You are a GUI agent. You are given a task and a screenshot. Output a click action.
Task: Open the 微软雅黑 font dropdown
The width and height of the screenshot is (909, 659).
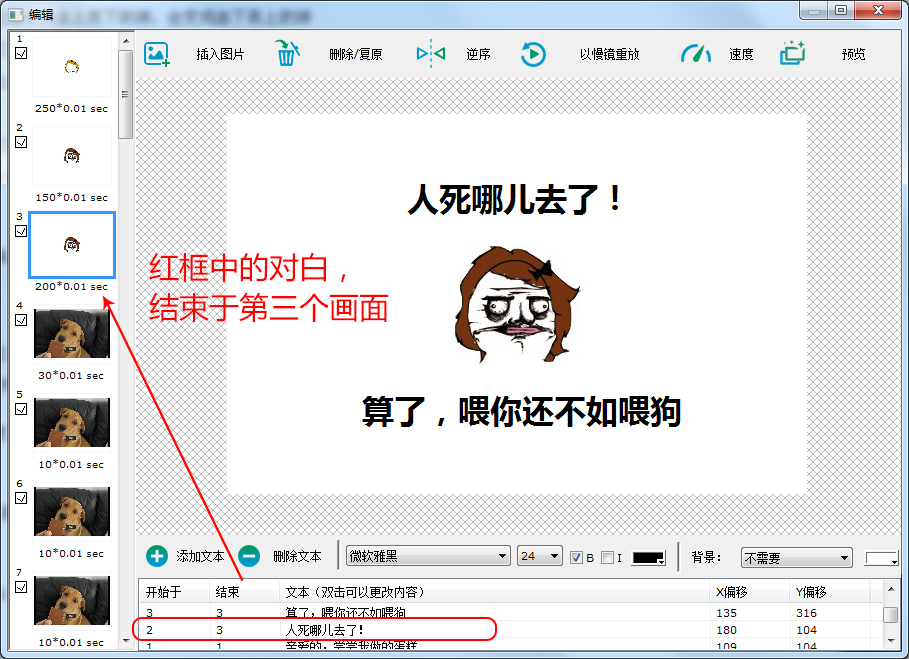[x=428, y=556]
